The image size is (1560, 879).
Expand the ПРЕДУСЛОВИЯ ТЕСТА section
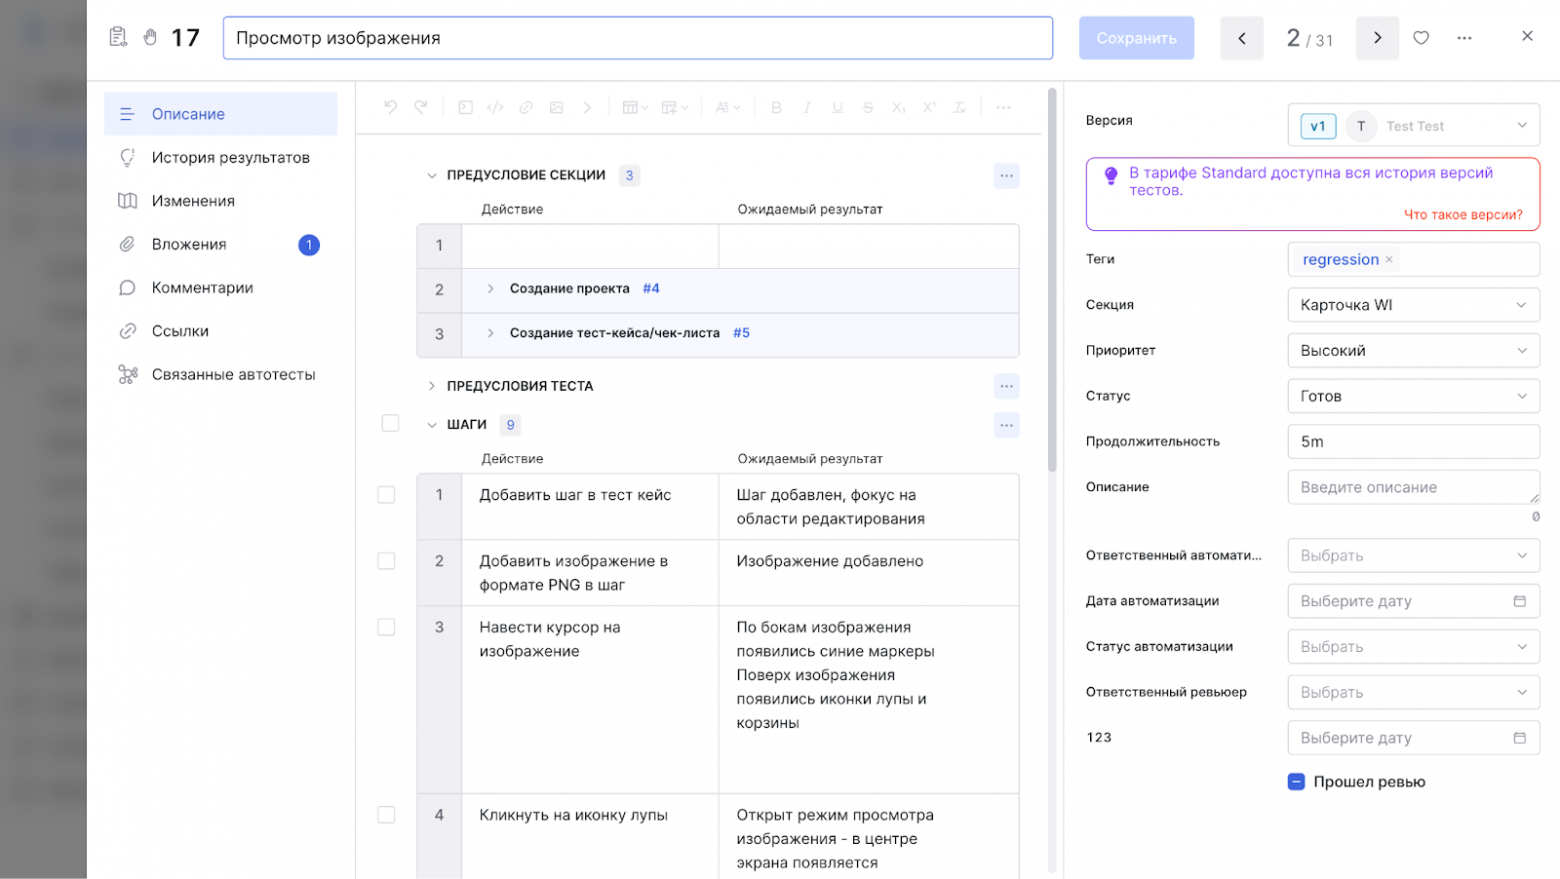pos(432,386)
